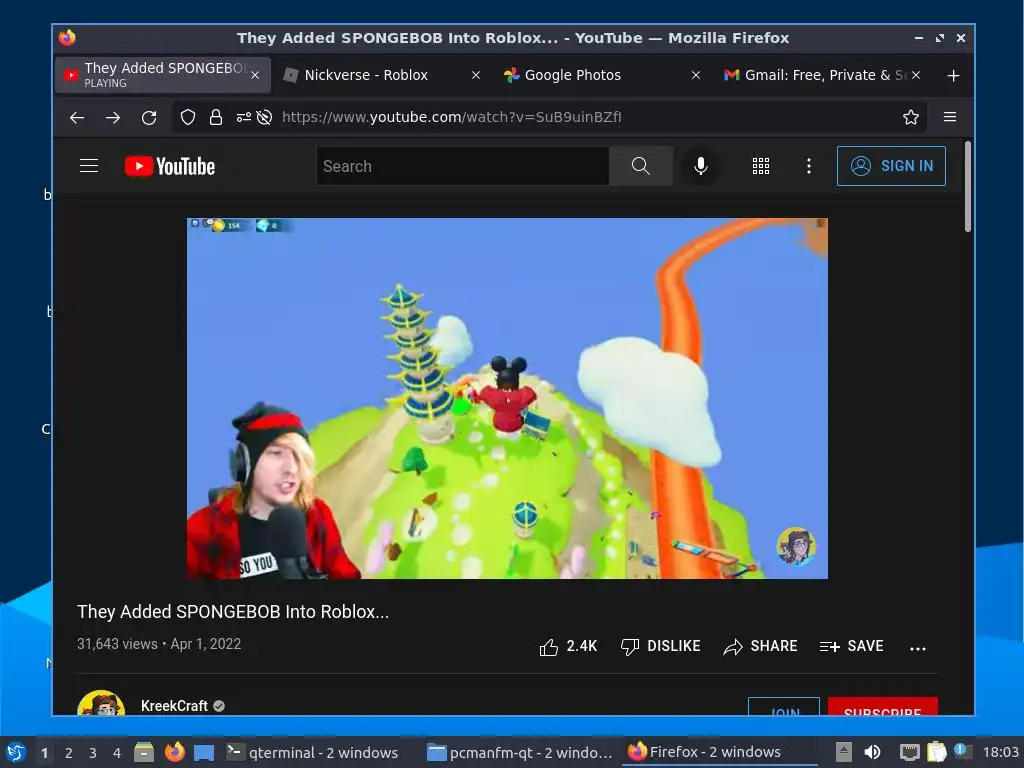Viewport: 1024px width, 768px height.
Task: Switch to virtual desktop 2
Action: tap(69, 753)
